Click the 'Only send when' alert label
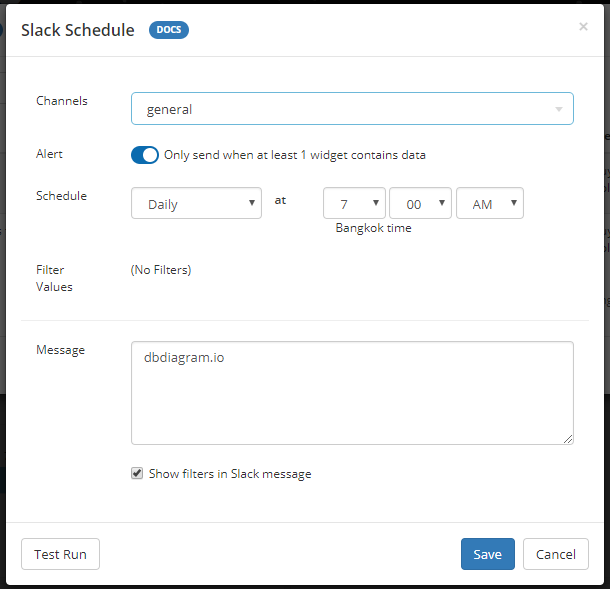This screenshot has width=610, height=589. point(294,155)
